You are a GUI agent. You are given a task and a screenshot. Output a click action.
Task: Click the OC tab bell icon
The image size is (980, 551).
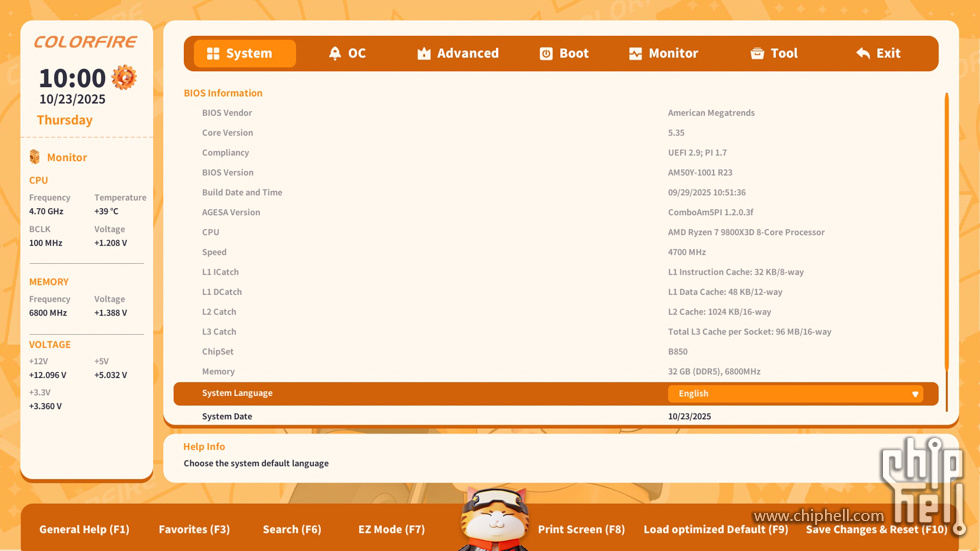[x=335, y=54]
